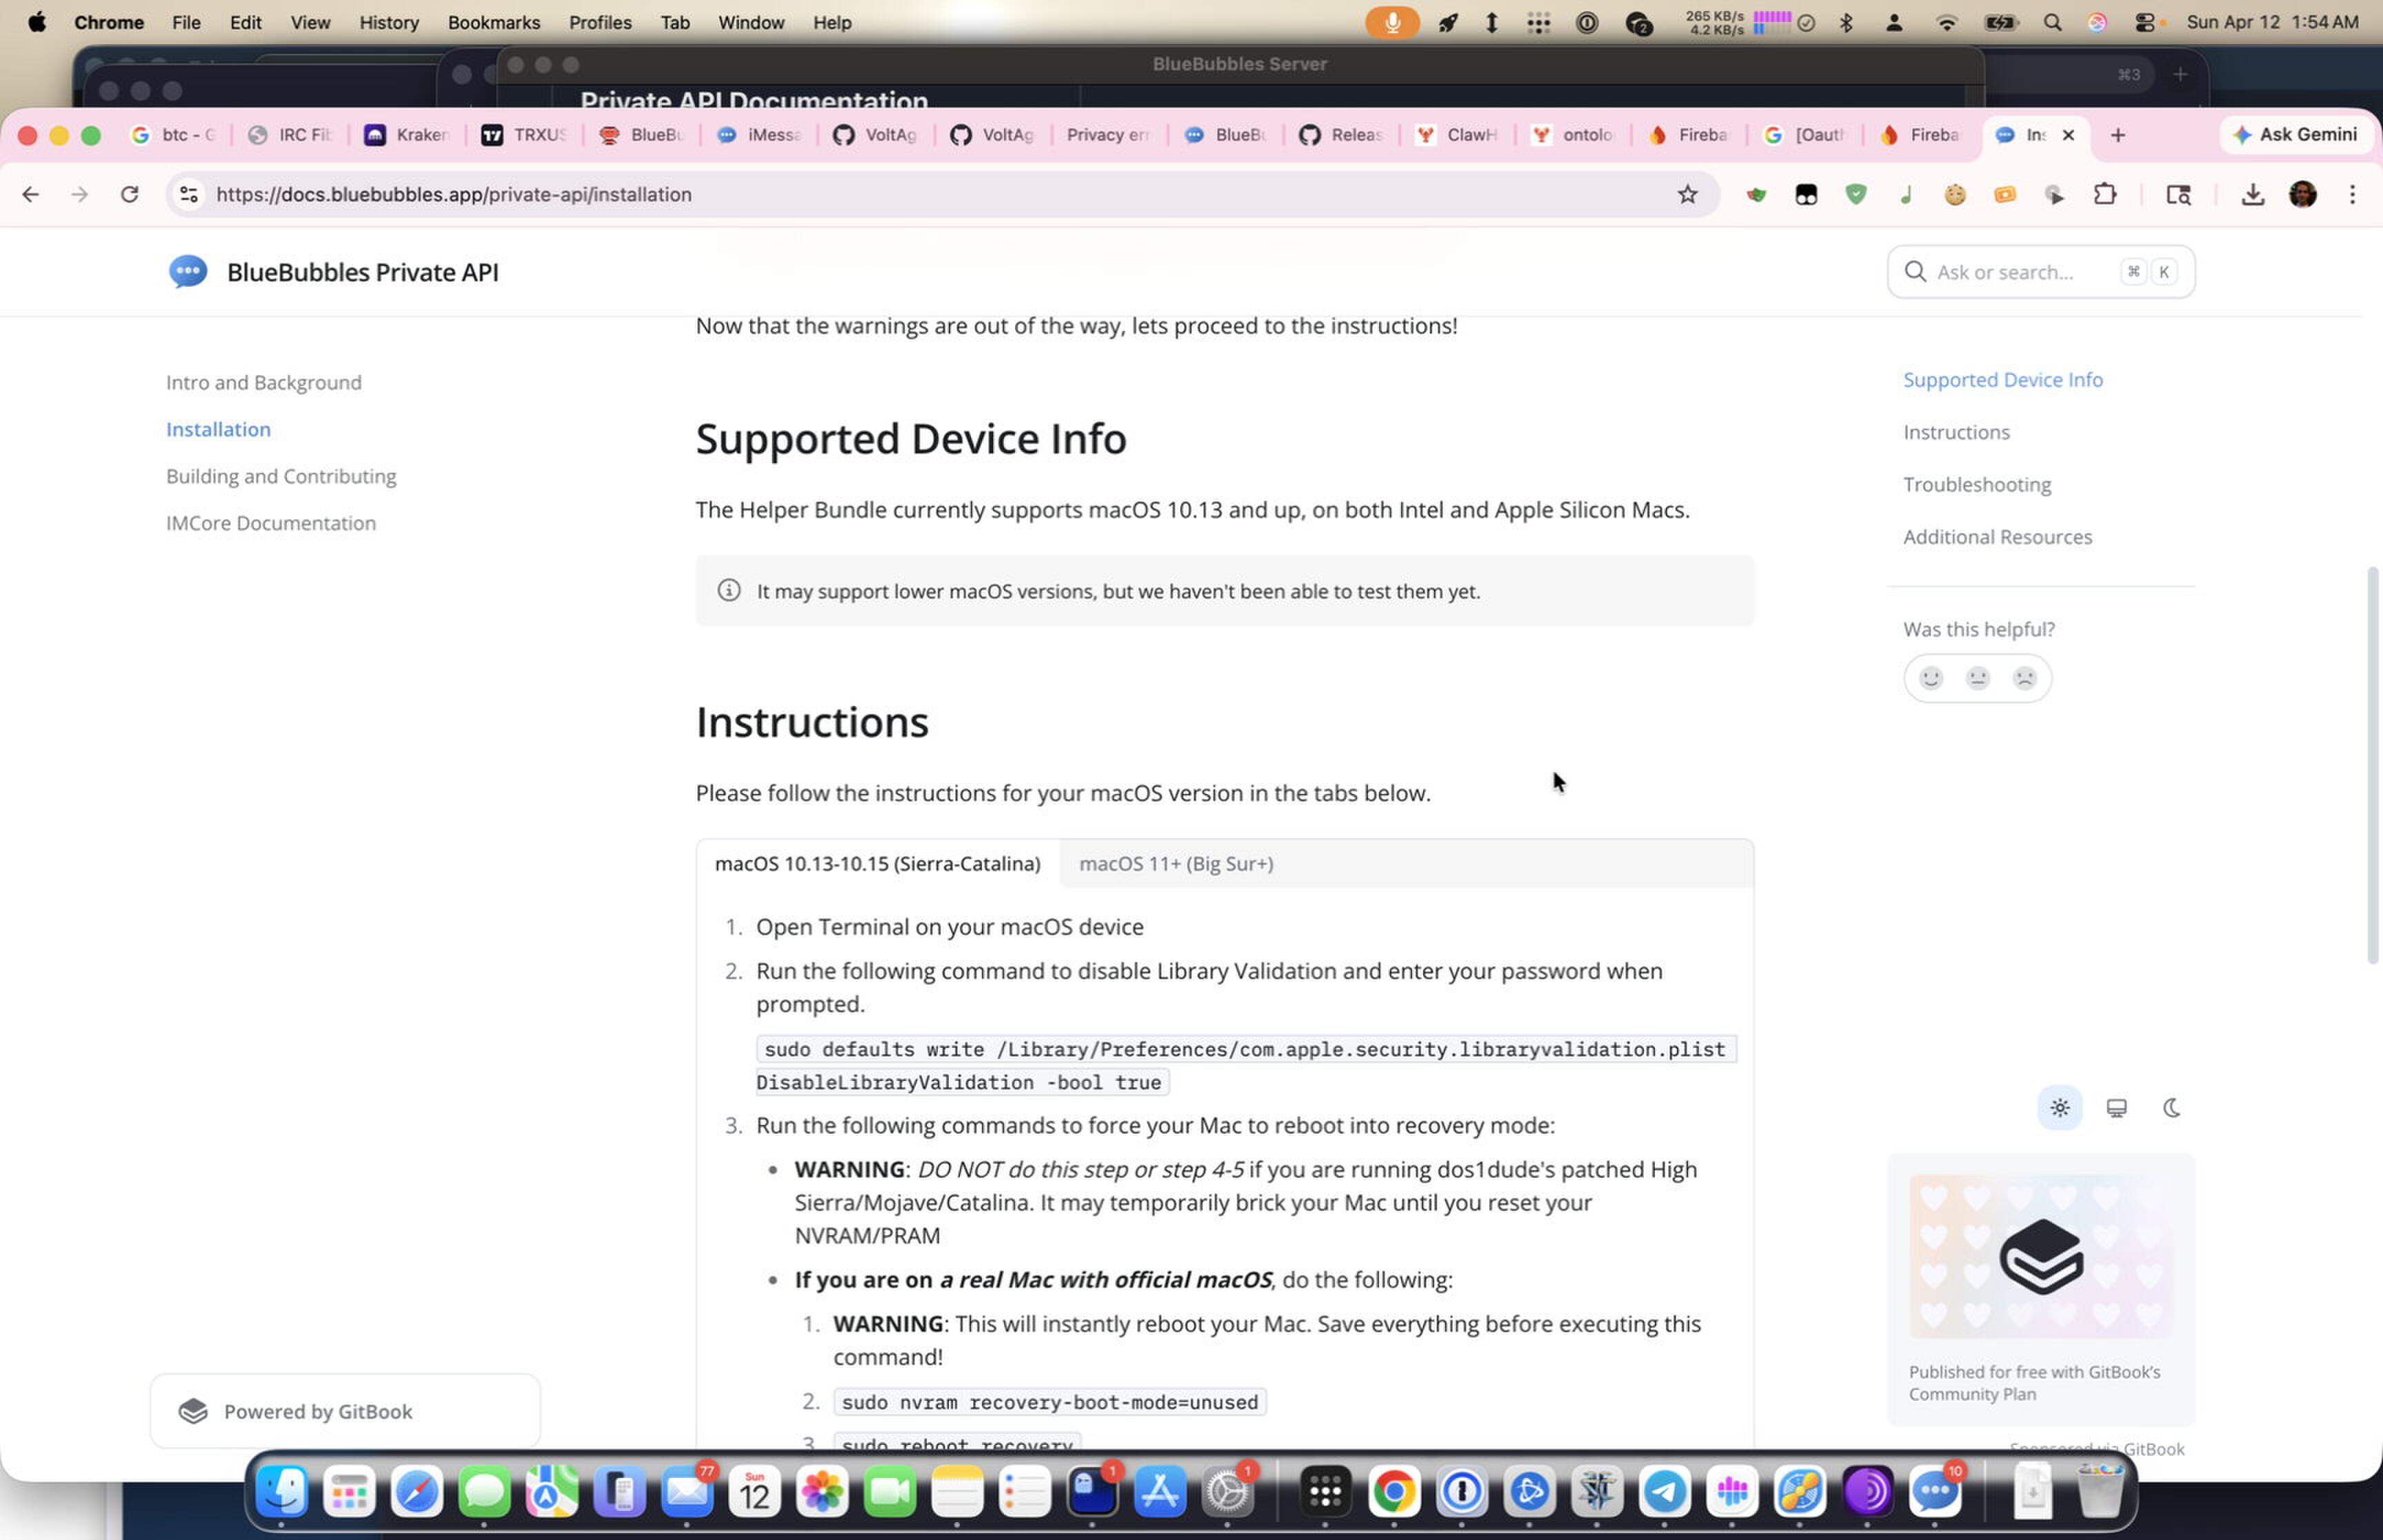Open Chrome's Downloads icon in the toolbar
This screenshot has width=2383, height=1540.
2252,194
